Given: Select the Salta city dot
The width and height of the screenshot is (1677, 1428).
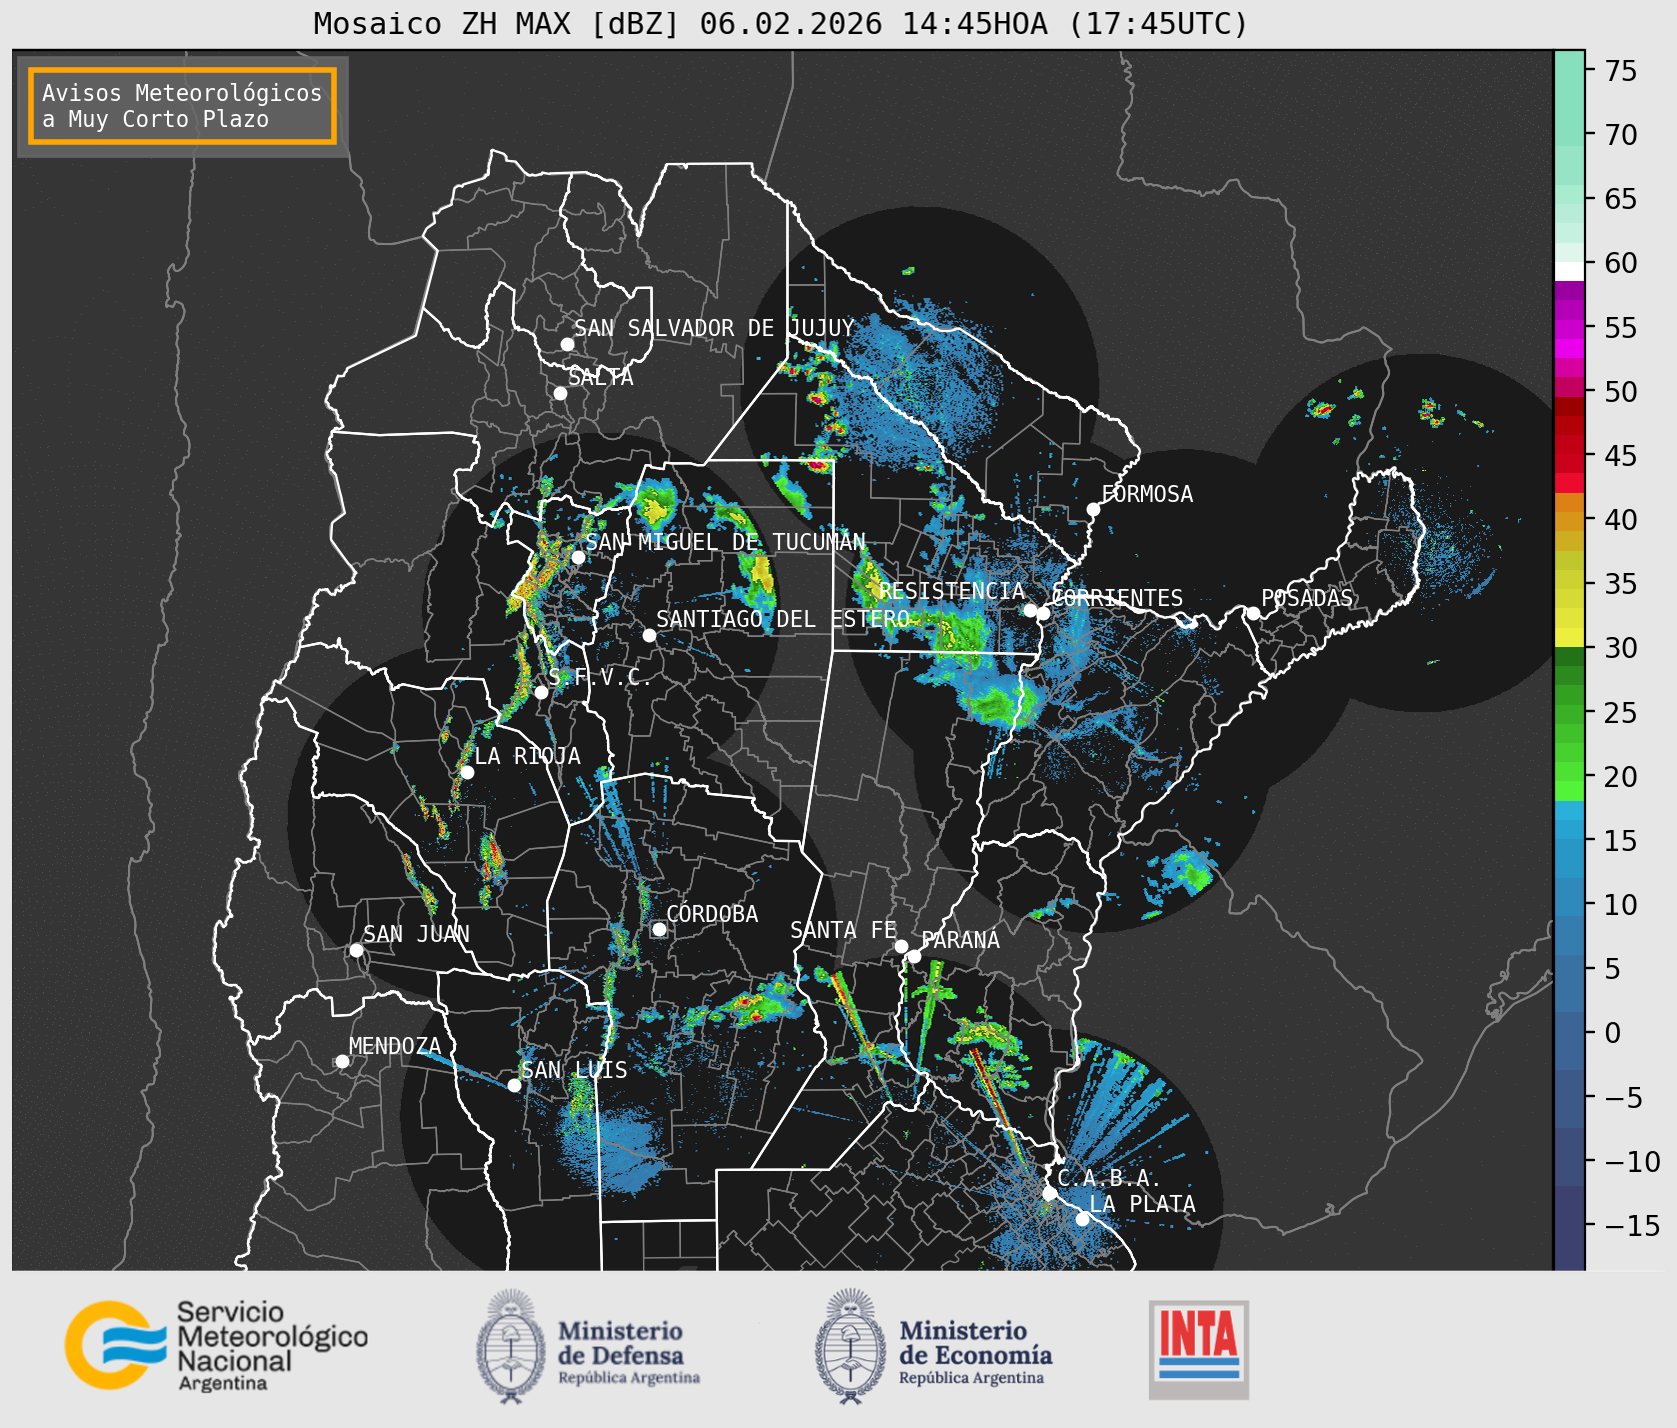Looking at the screenshot, I should pos(561,393).
